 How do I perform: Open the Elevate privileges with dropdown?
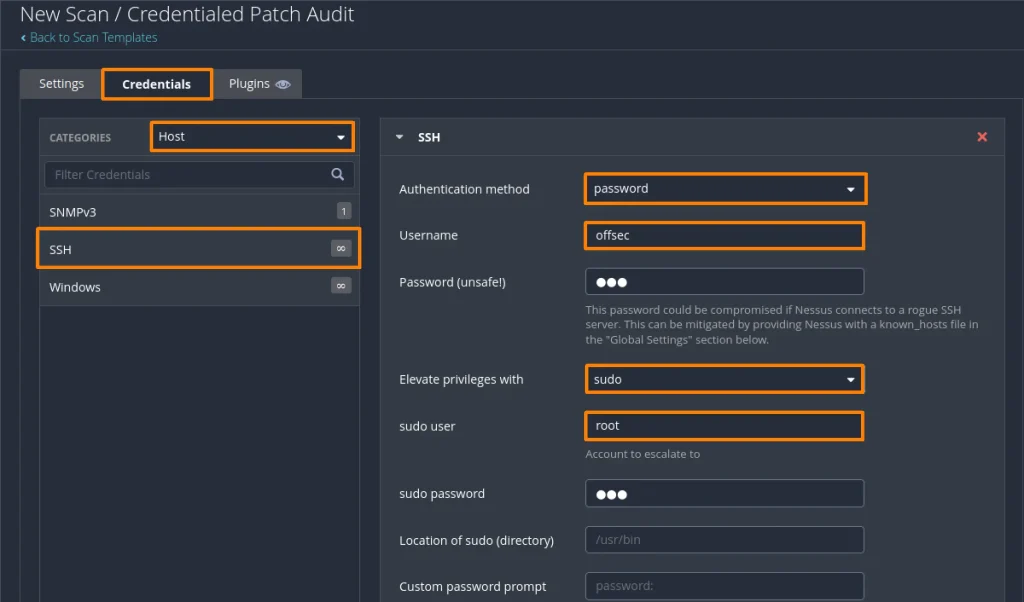click(x=724, y=380)
